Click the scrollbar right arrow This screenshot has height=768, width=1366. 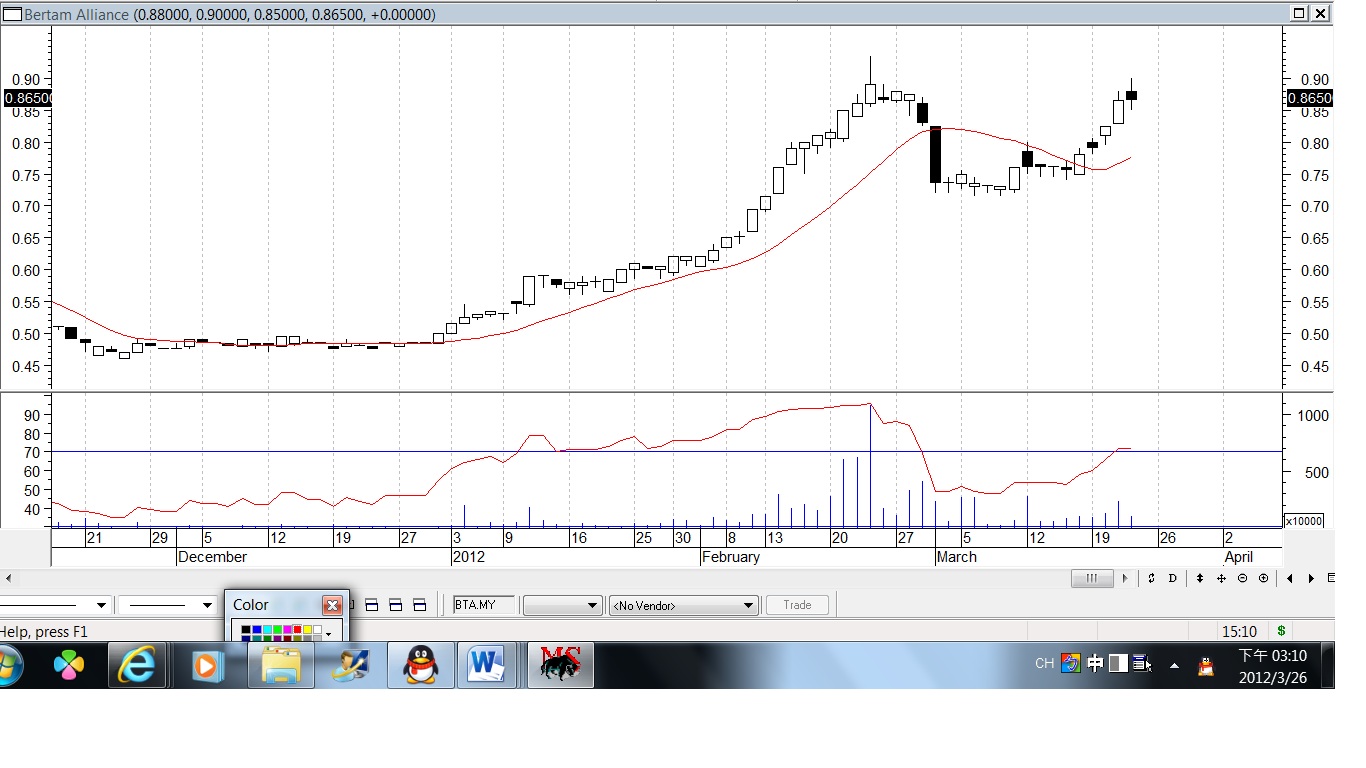(1125, 578)
